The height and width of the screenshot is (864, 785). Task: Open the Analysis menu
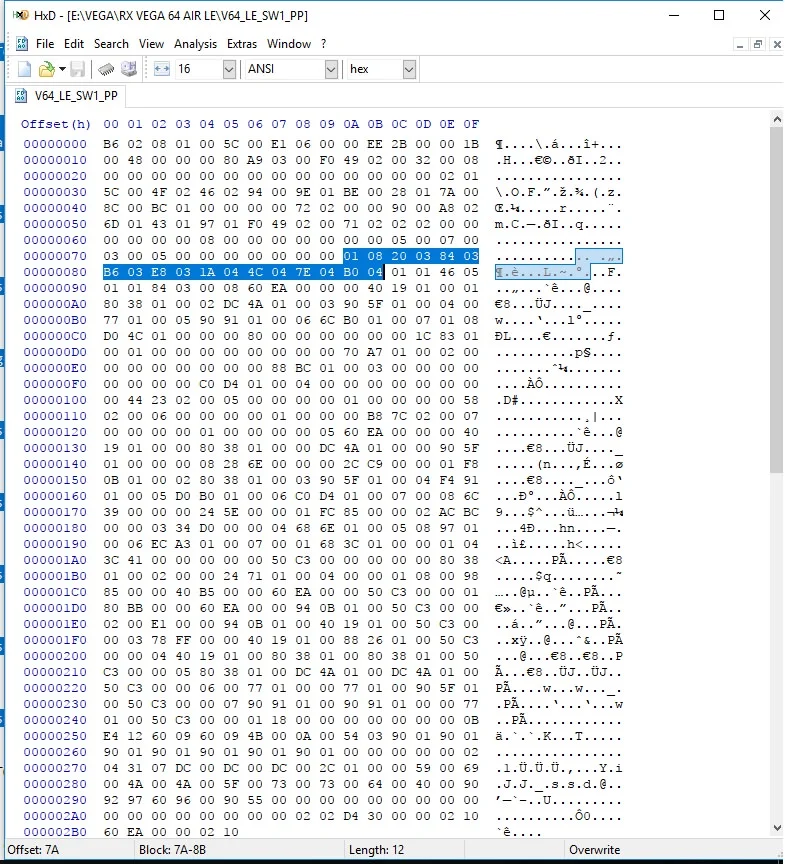(x=195, y=44)
